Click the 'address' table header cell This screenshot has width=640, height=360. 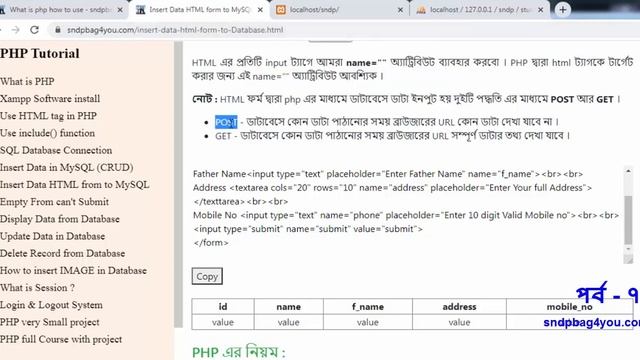point(459,307)
